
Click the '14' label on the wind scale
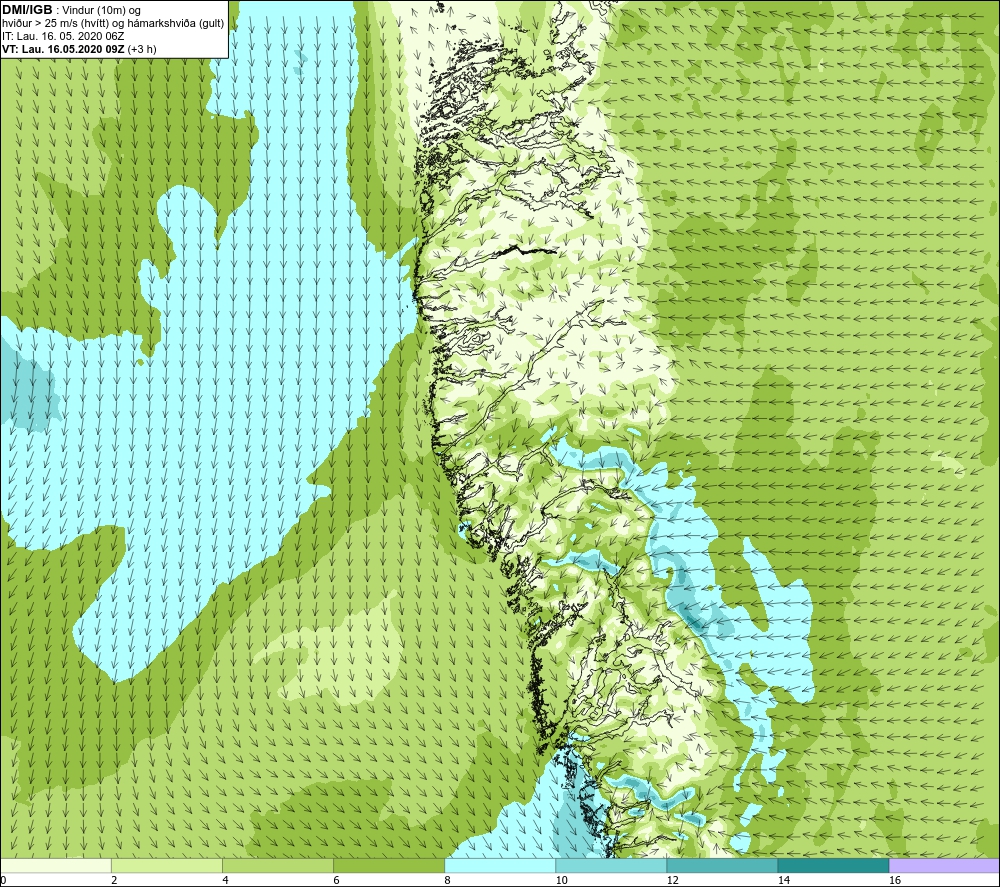coord(783,880)
